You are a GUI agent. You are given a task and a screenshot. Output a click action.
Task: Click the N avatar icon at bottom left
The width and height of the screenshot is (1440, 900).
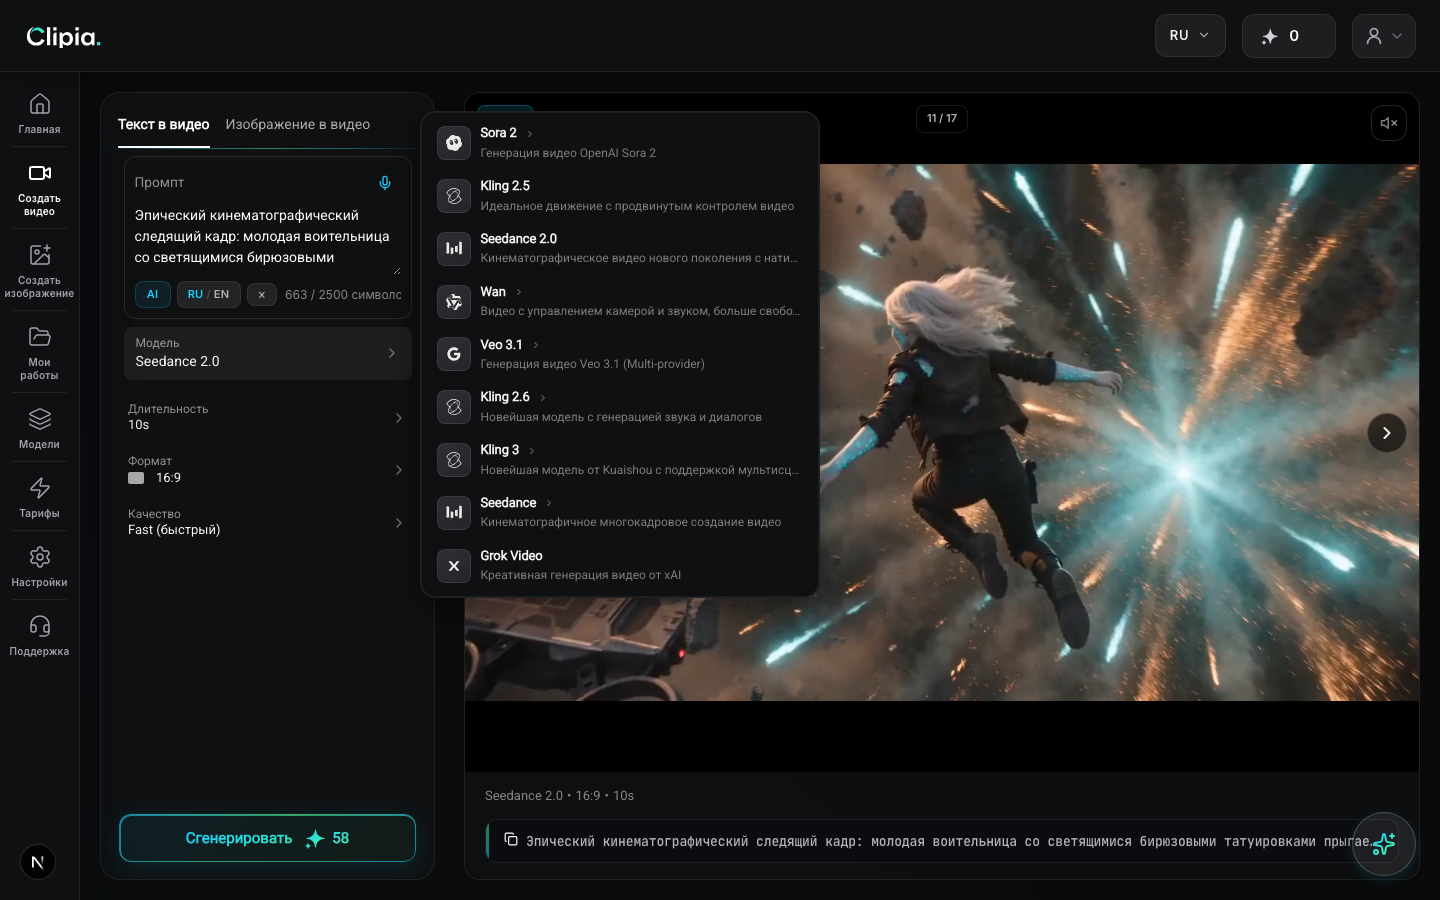tap(38, 862)
